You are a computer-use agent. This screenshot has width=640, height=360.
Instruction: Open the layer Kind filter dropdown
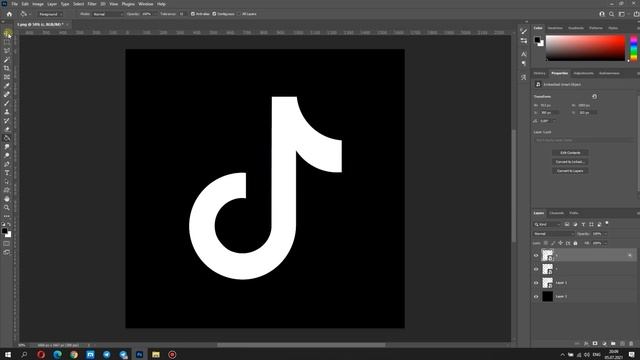(x=547, y=224)
